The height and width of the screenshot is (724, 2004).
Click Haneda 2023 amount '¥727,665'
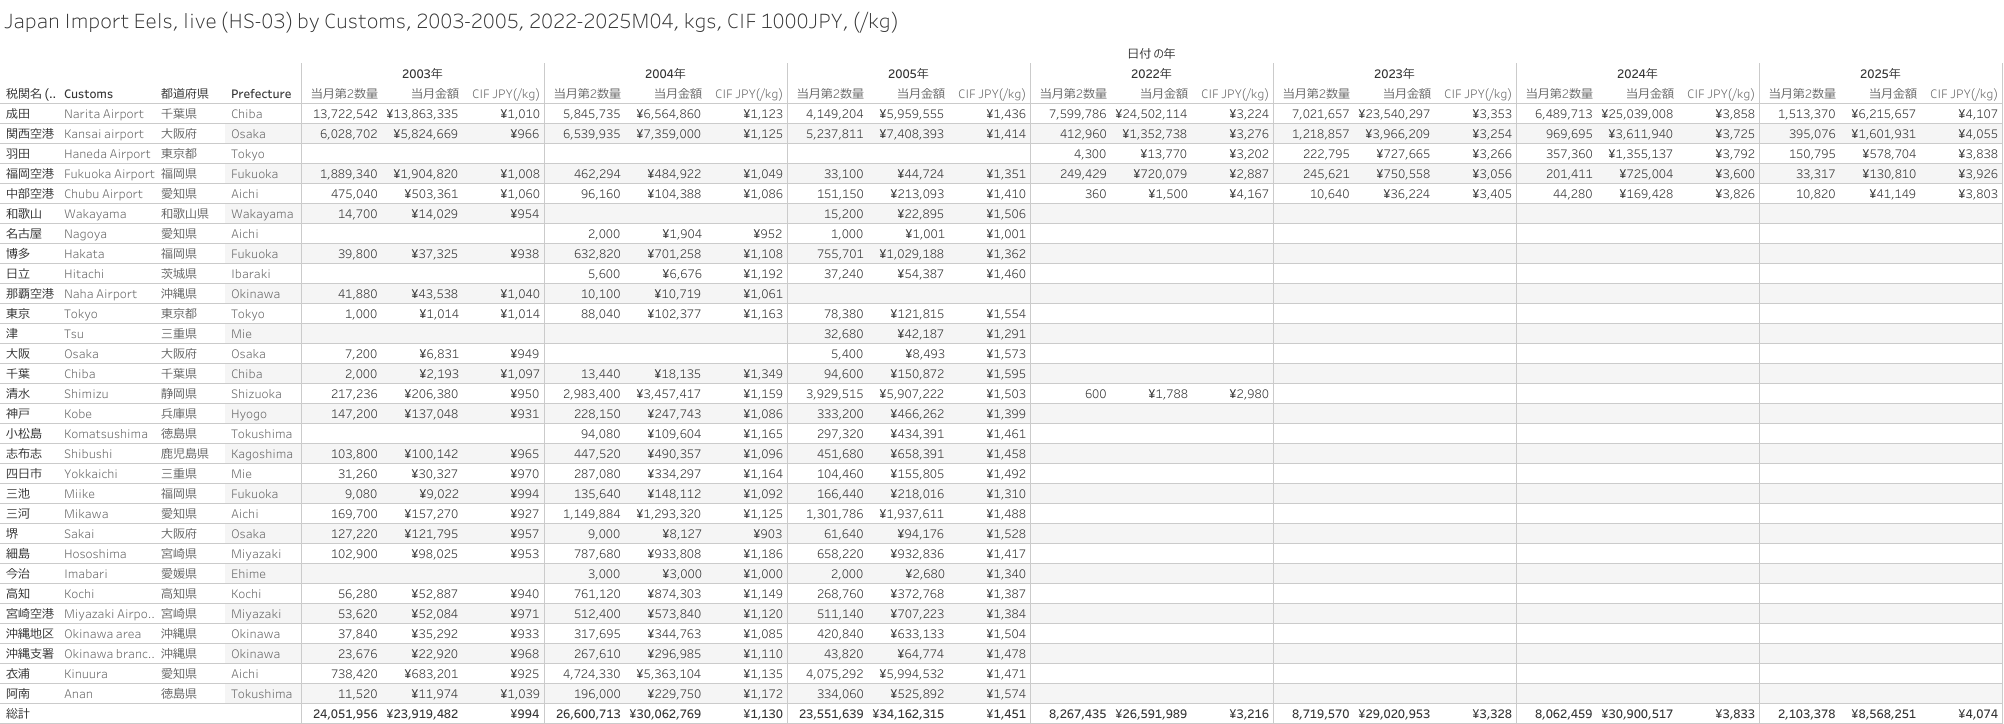coord(1406,154)
